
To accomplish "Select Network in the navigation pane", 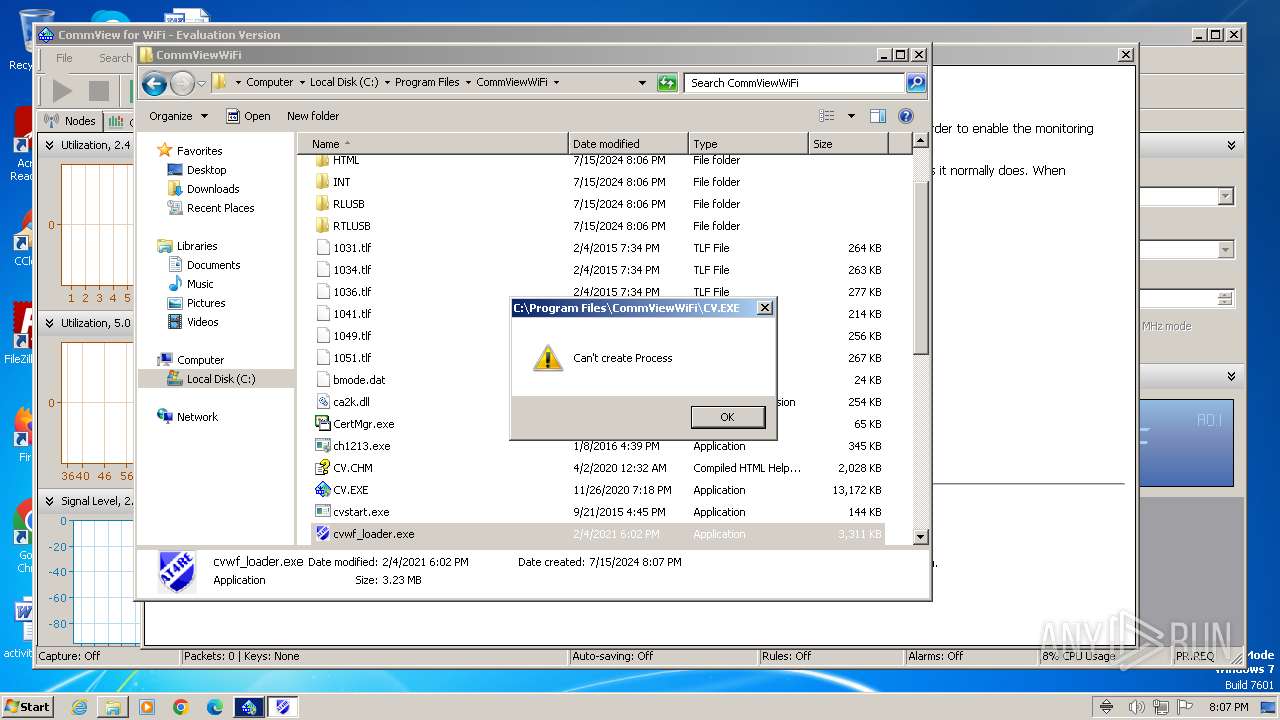I will [x=196, y=417].
